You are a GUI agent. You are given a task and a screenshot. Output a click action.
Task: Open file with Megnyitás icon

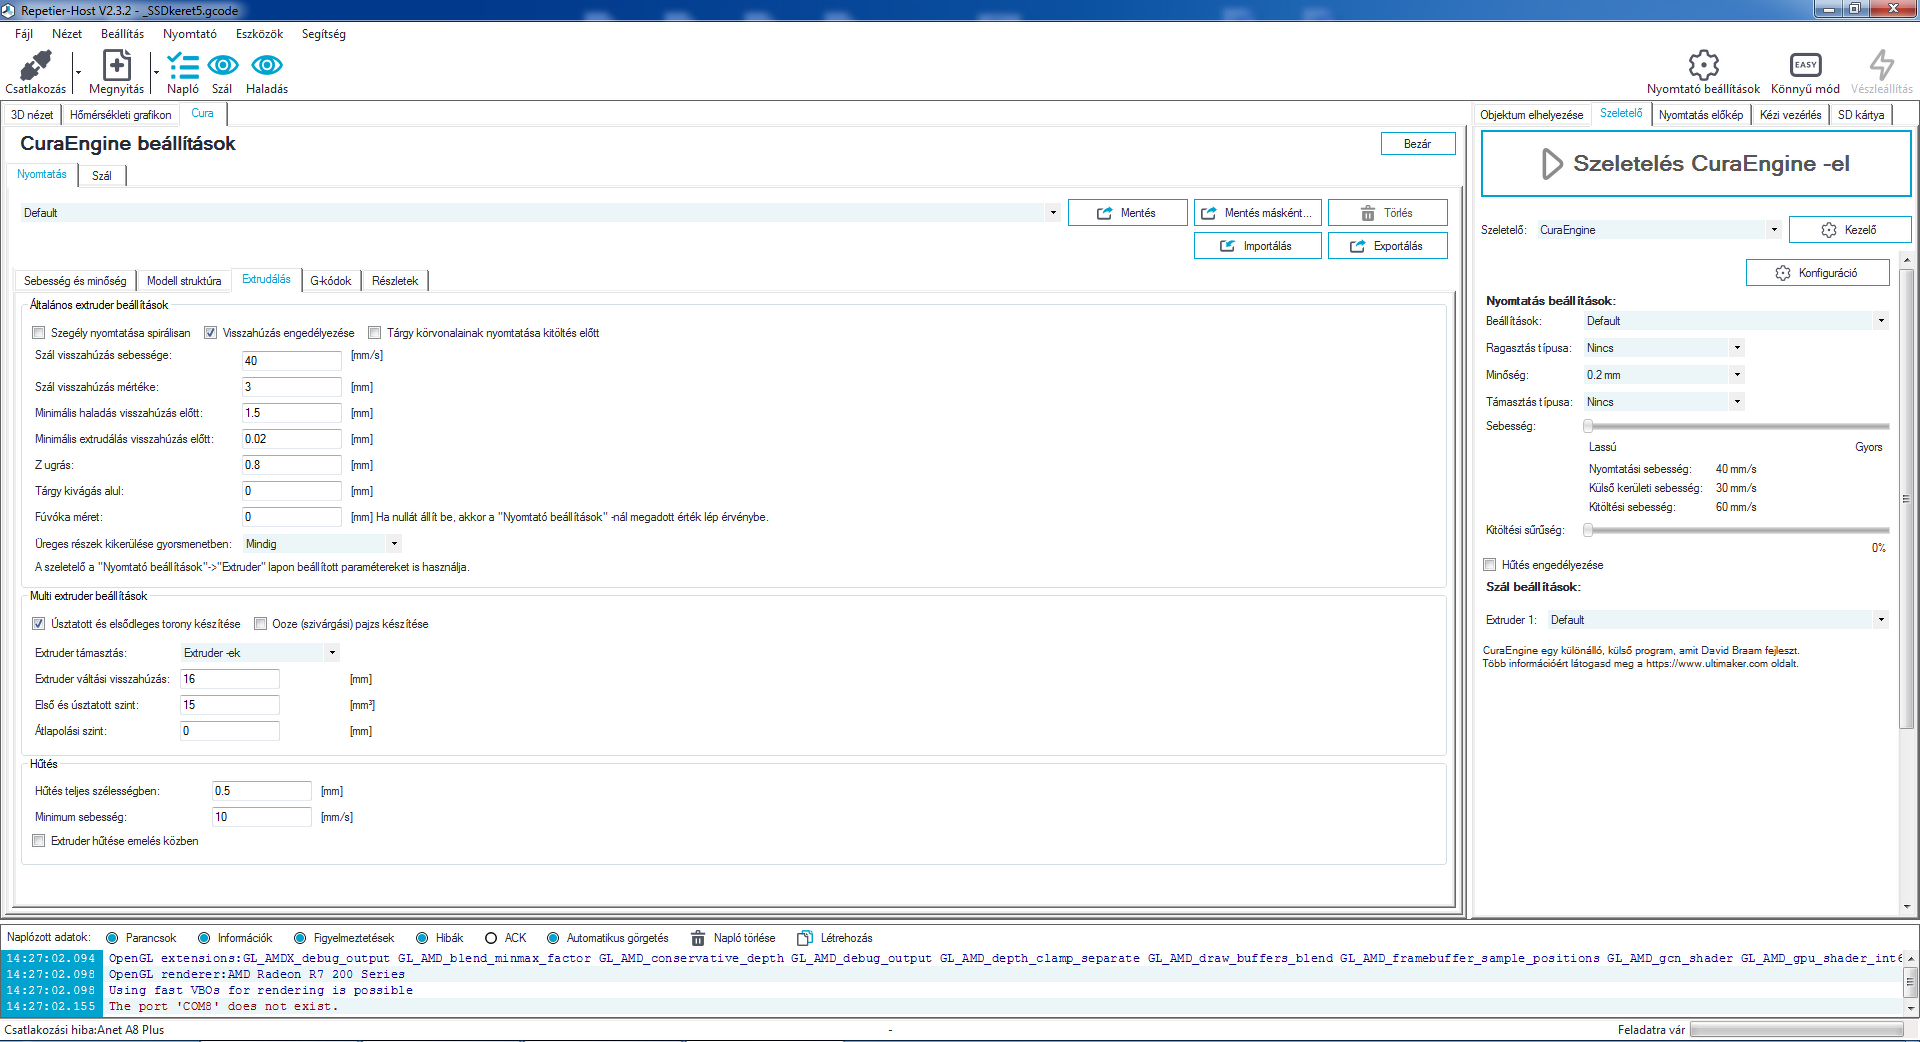click(x=117, y=66)
